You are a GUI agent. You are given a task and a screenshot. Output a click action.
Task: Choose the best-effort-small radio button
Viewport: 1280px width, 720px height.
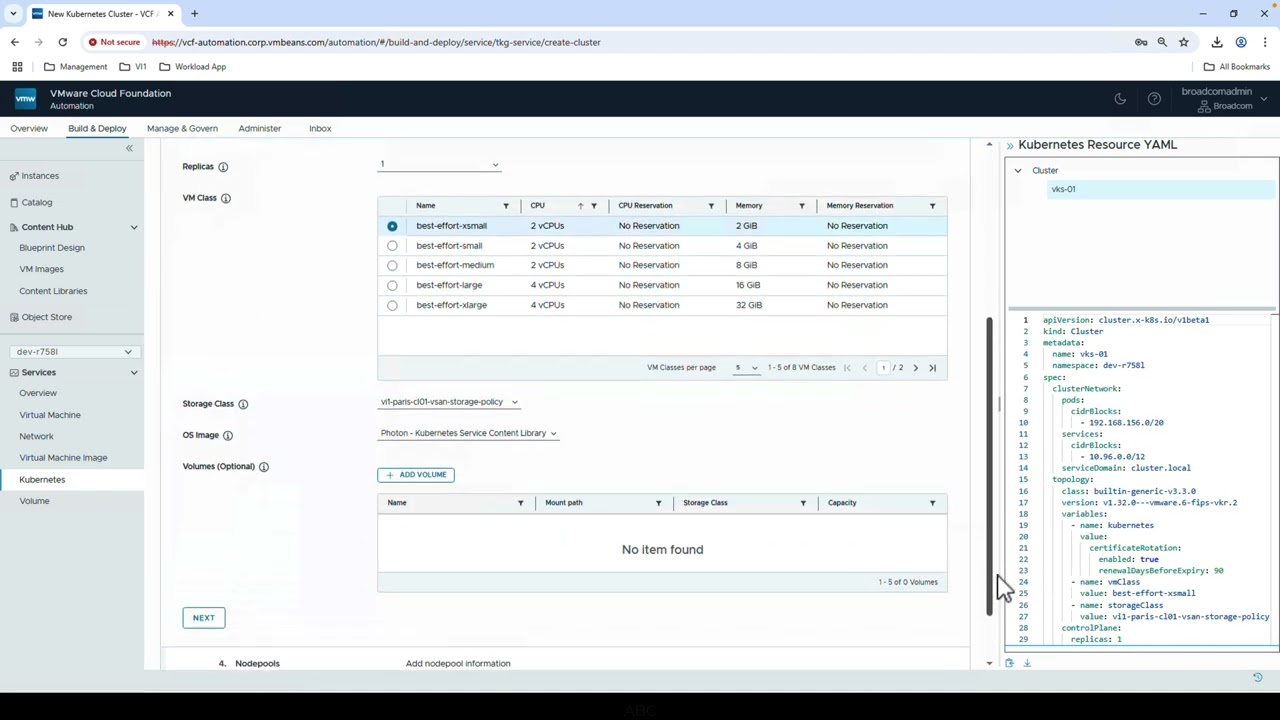392,246
